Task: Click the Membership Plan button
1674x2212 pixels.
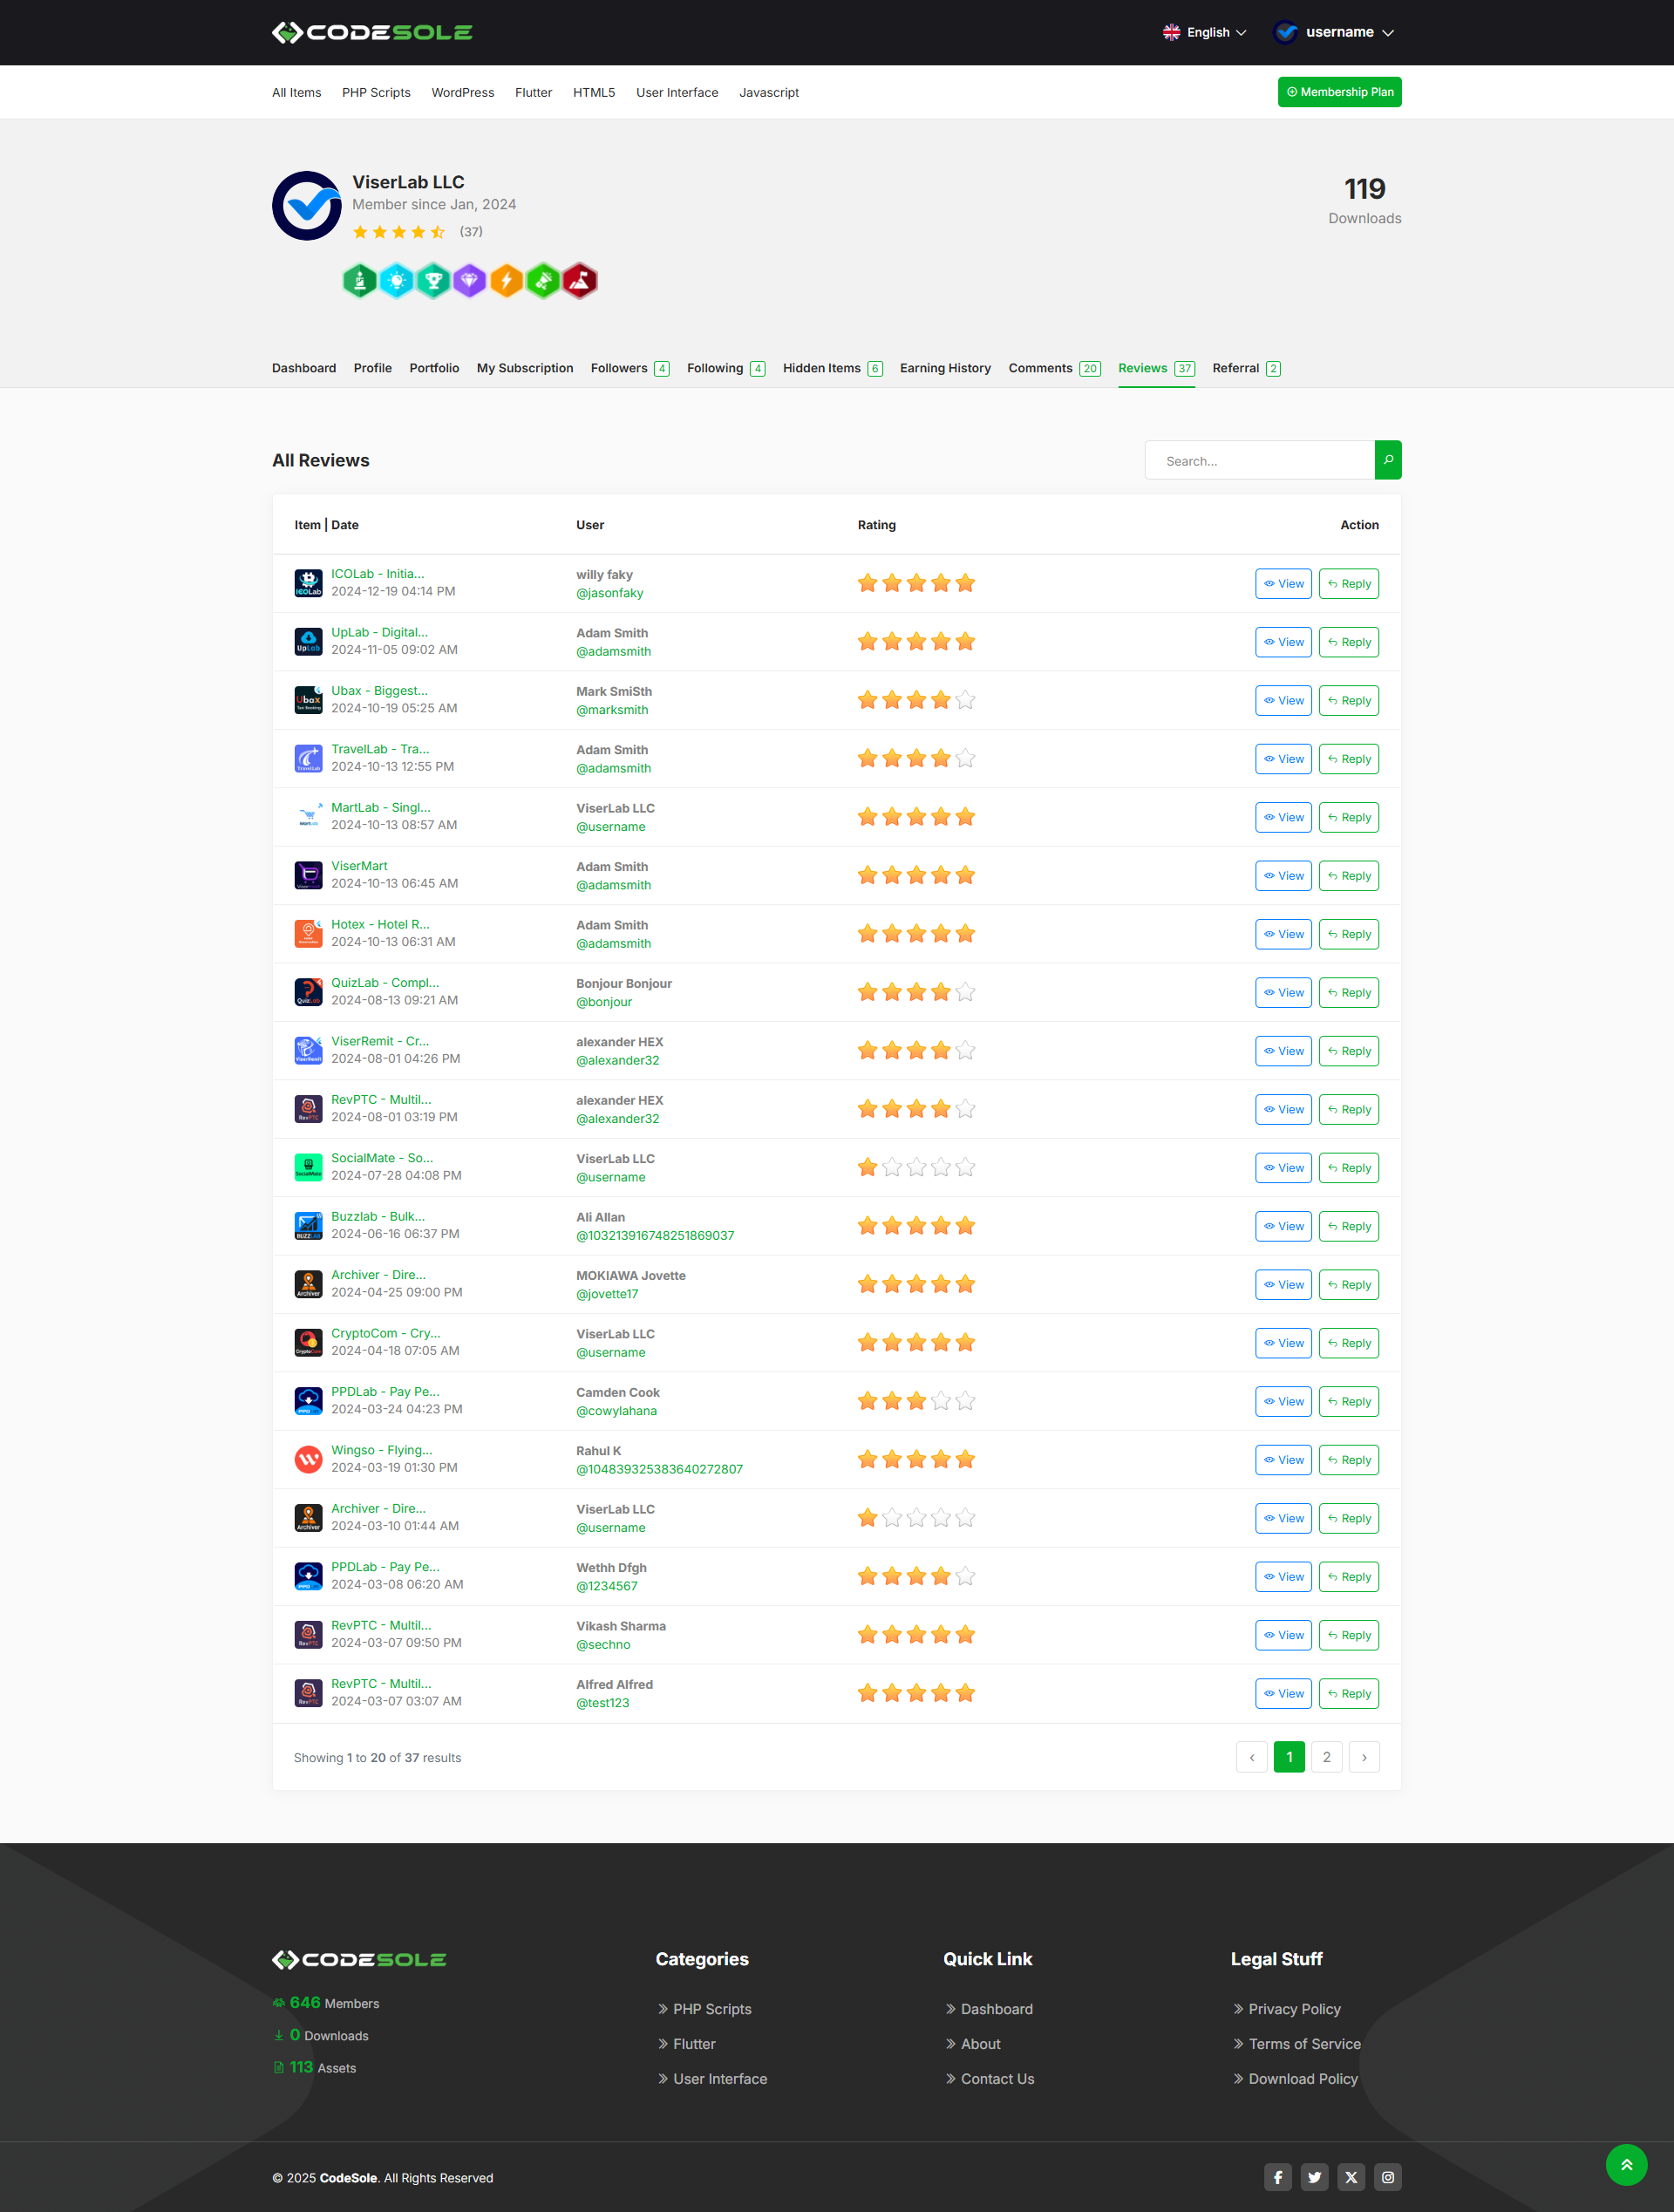Action: coord(1338,92)
